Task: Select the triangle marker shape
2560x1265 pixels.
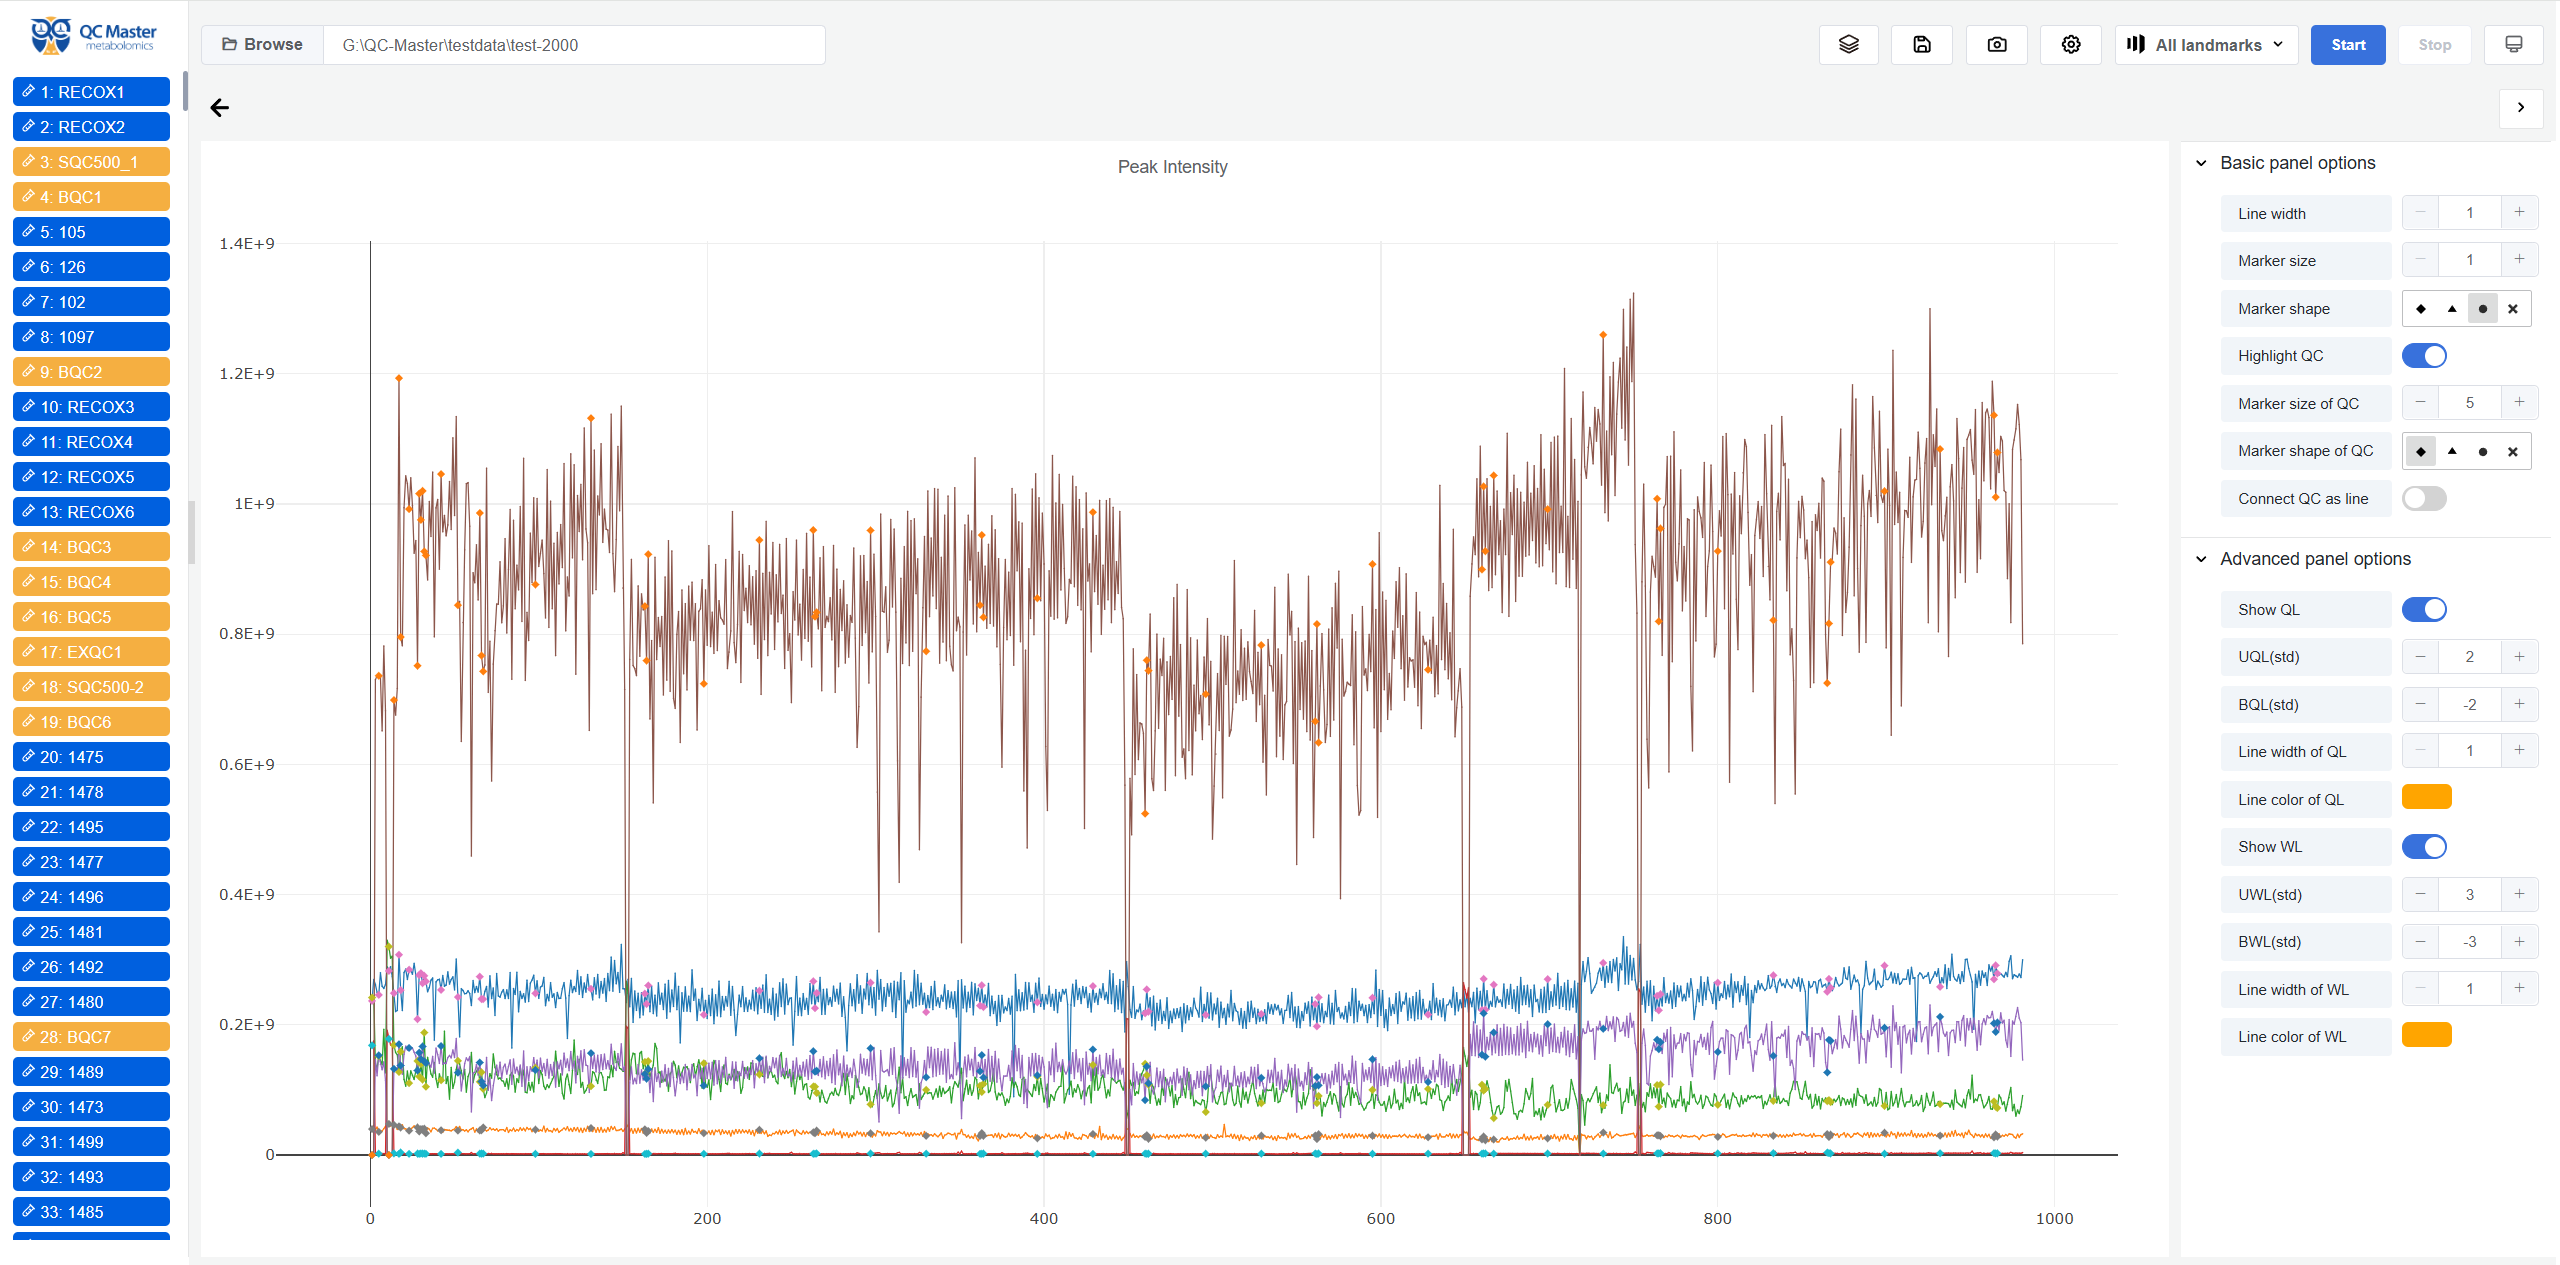Action: tap(2451, 309)
